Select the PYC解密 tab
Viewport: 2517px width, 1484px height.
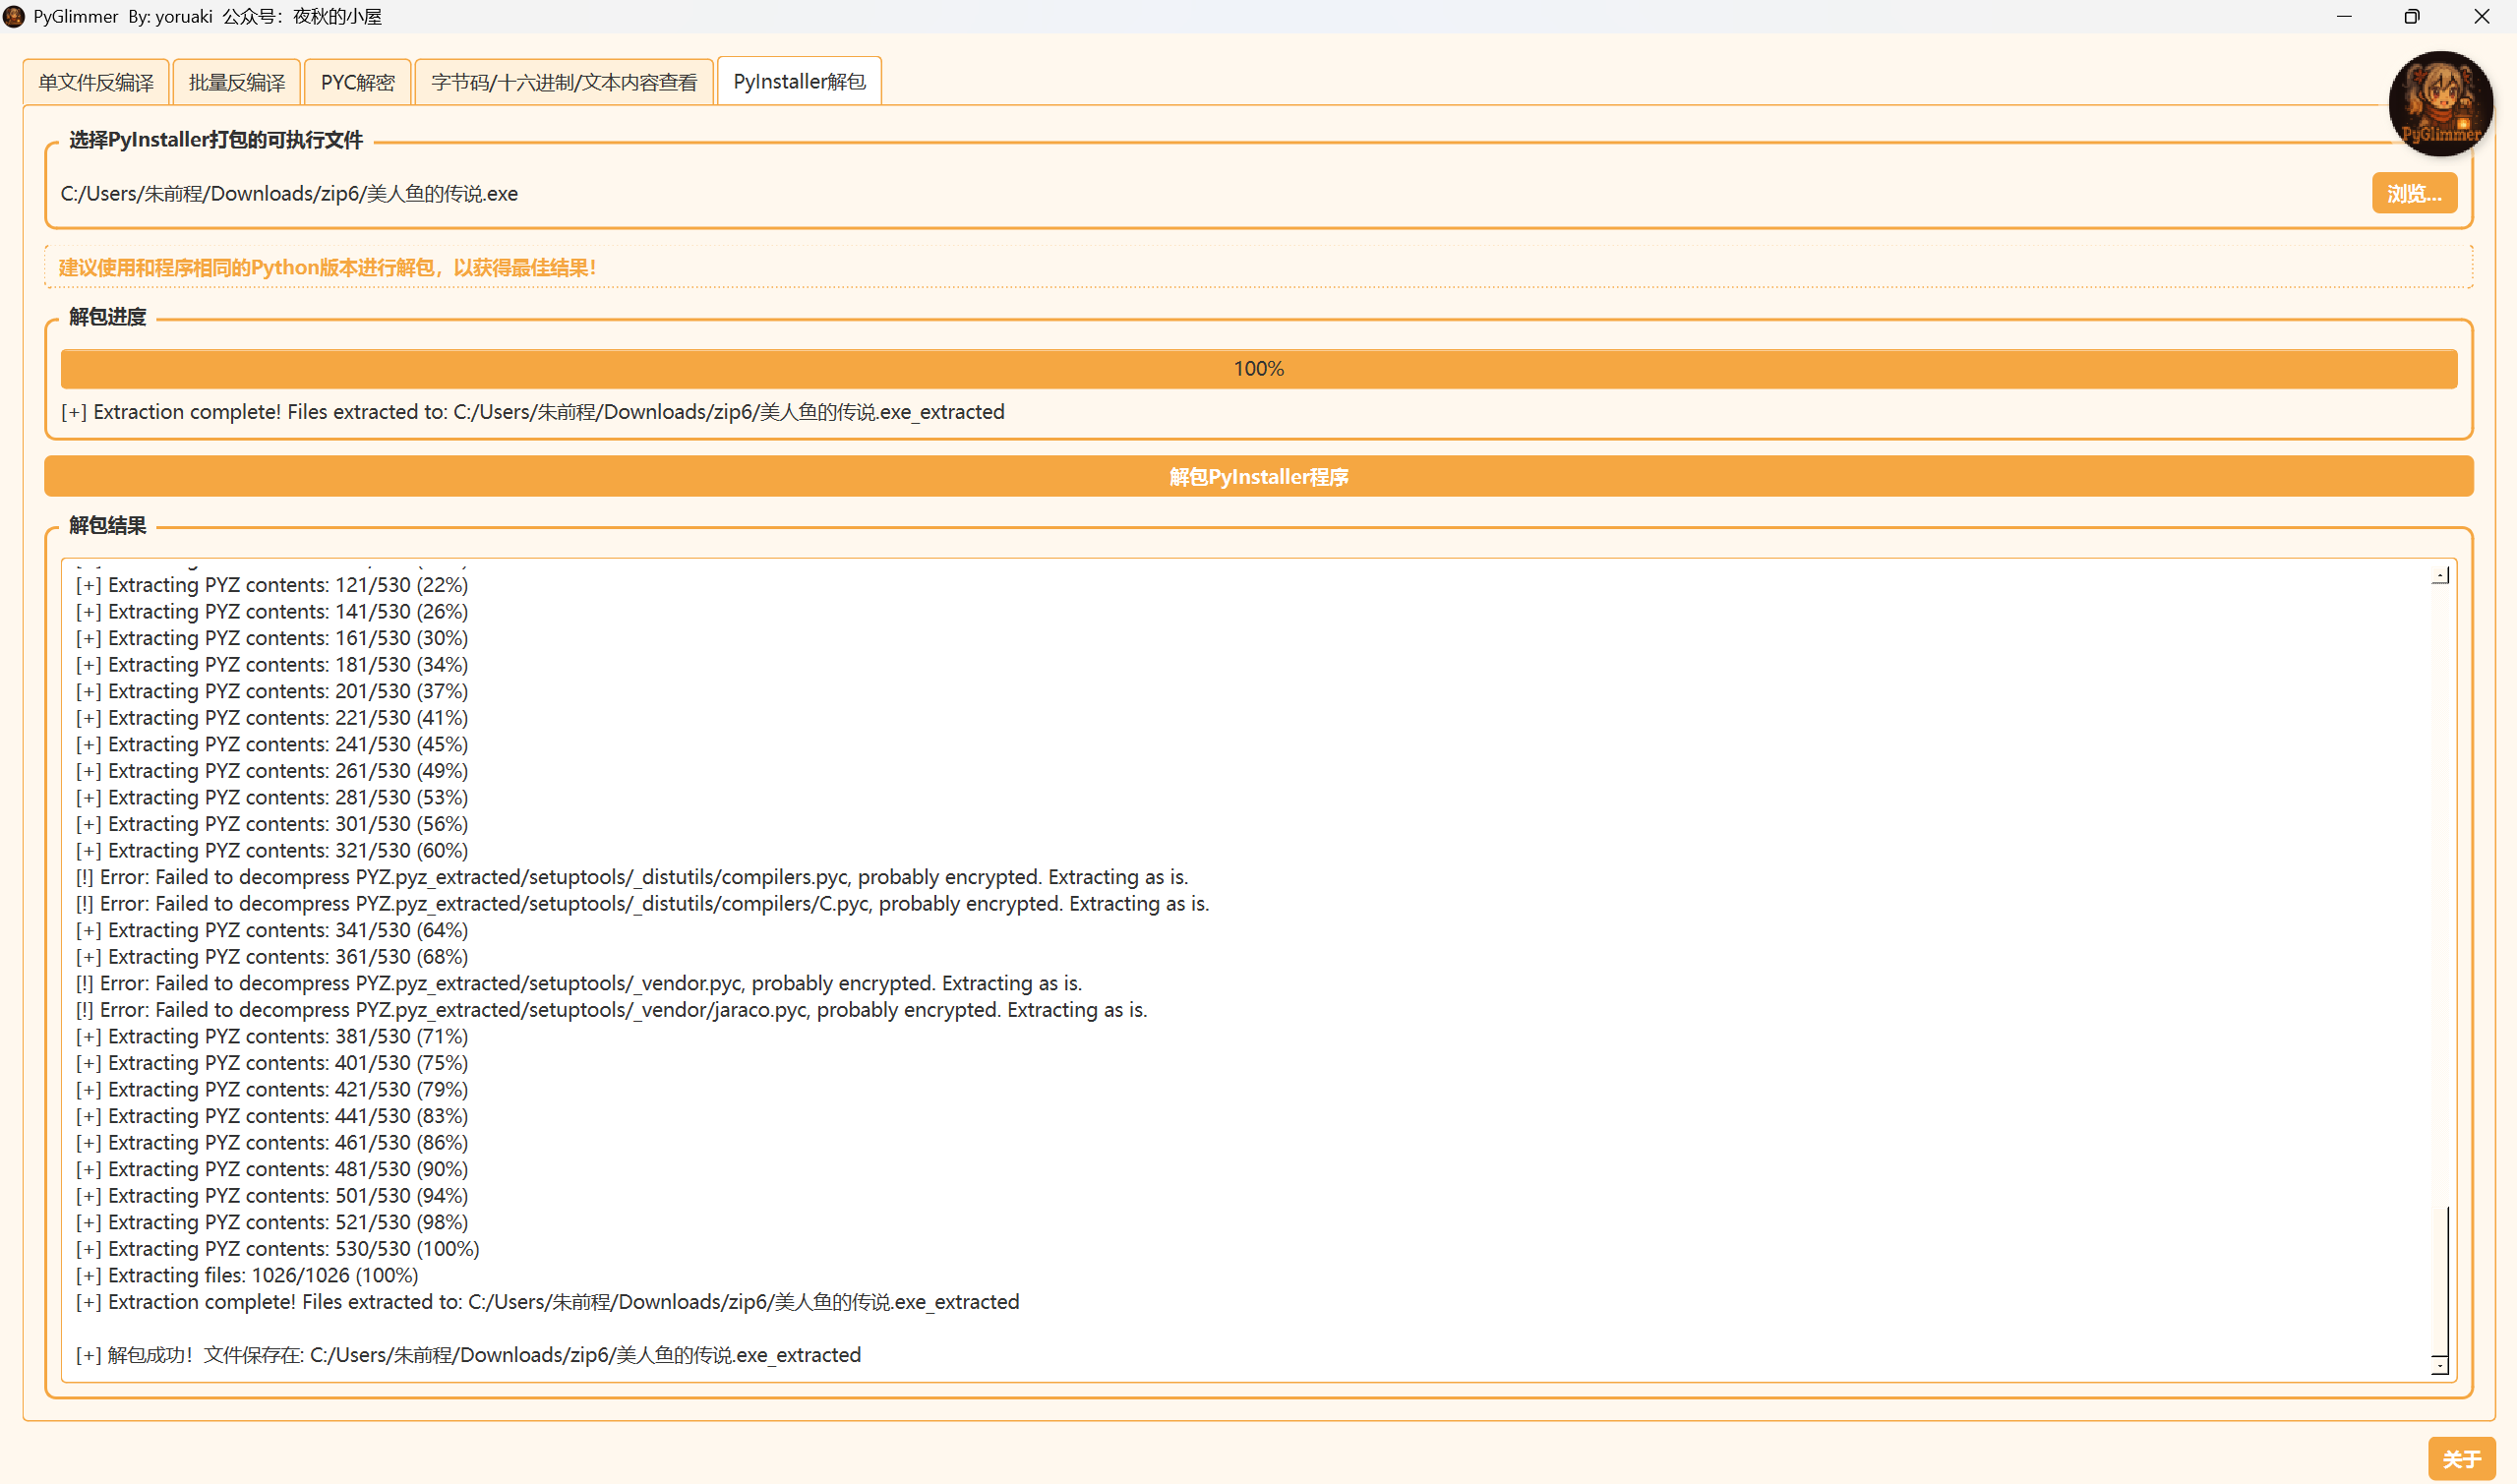pyautogui.click(x=358, y=82)
